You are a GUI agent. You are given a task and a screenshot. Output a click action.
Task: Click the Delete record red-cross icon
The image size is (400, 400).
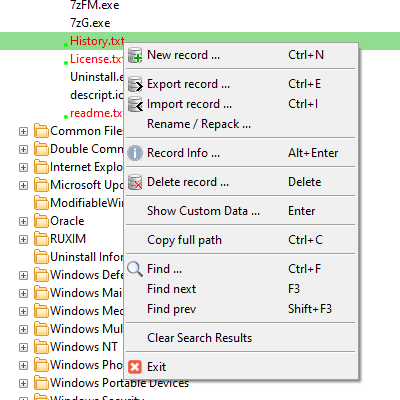(135, 182)
